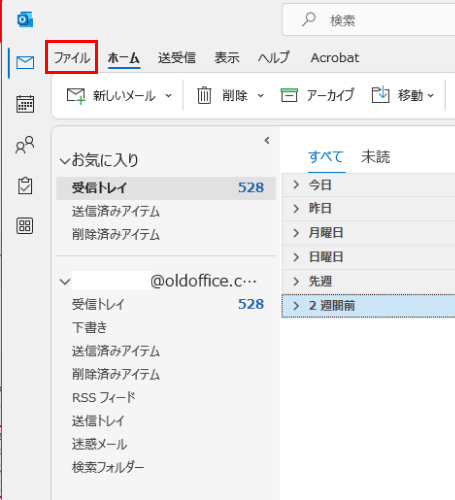The width and height of the screenshot is (455, 500).
Task: Click the アーカイブ archive box icon
Action: pyautogui.click(x=289, y=95)
